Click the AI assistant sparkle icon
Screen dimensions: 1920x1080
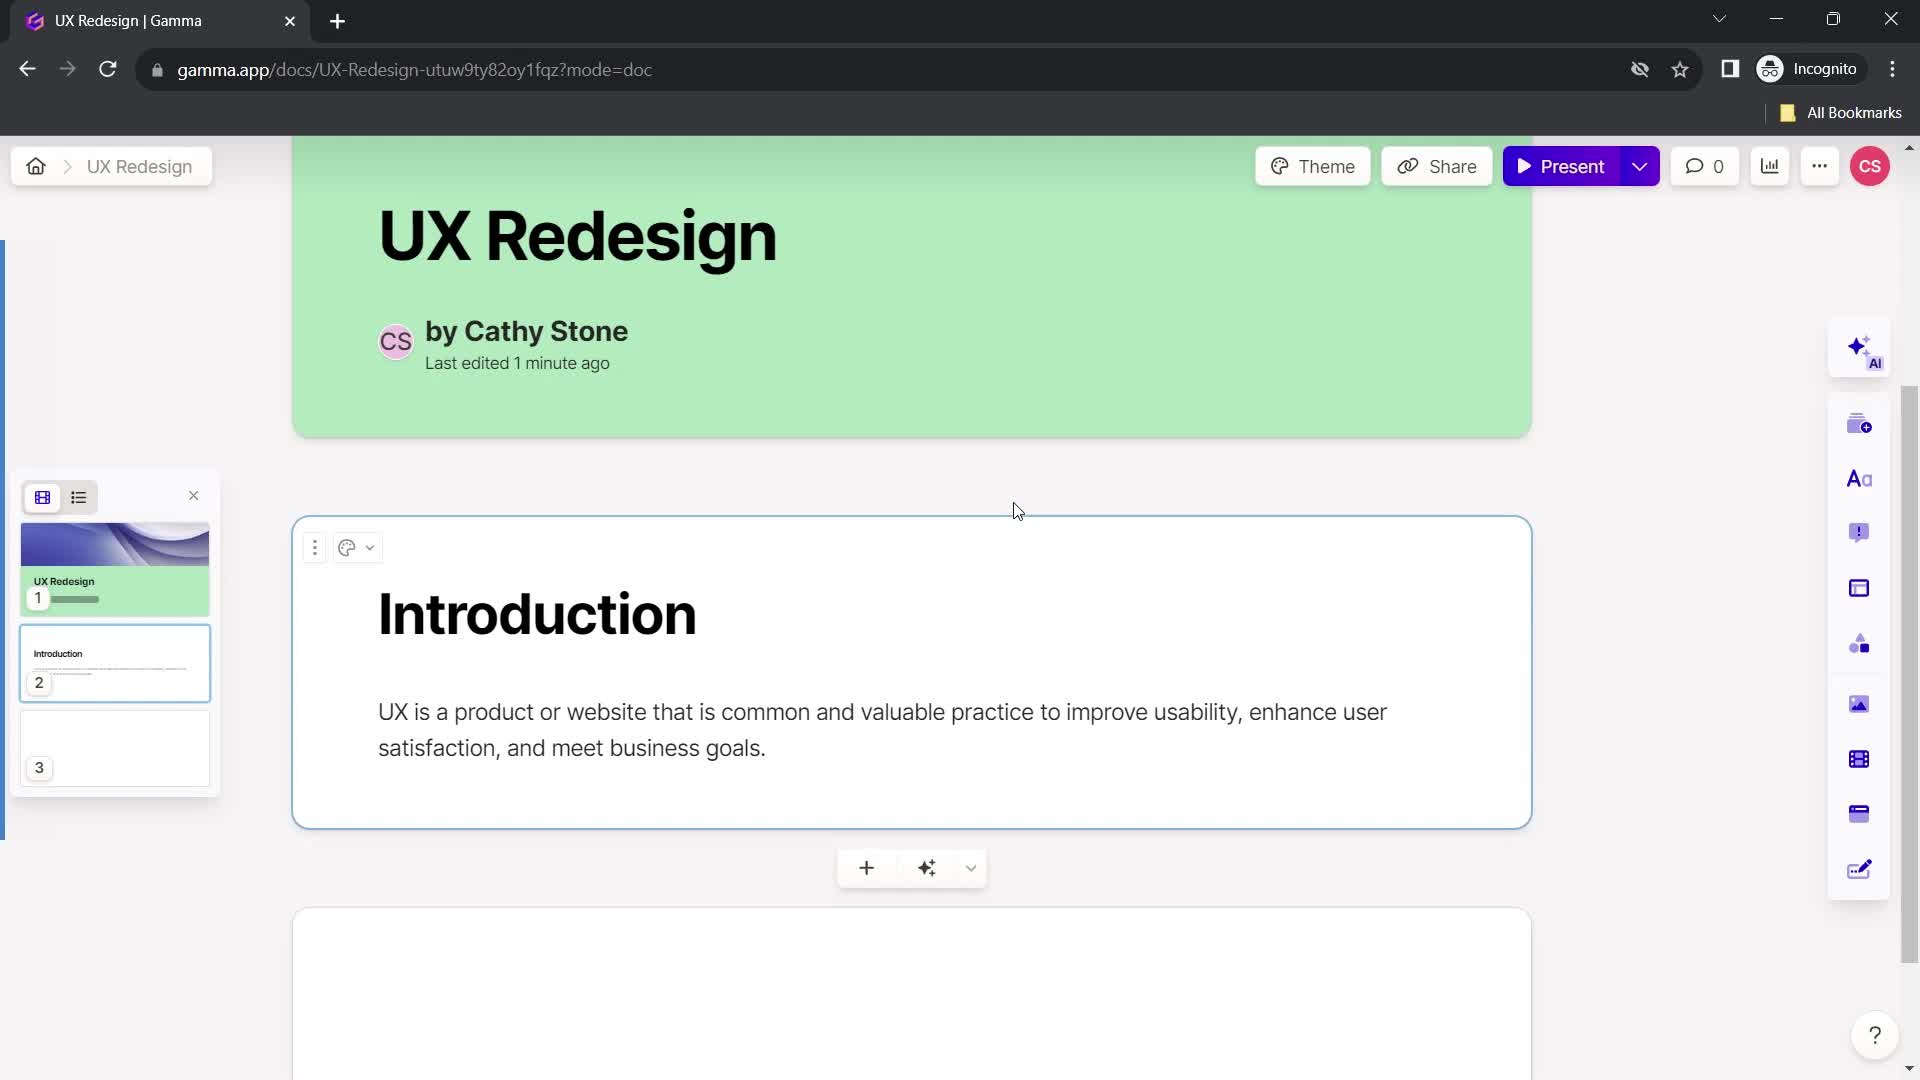click(1863, 349)
